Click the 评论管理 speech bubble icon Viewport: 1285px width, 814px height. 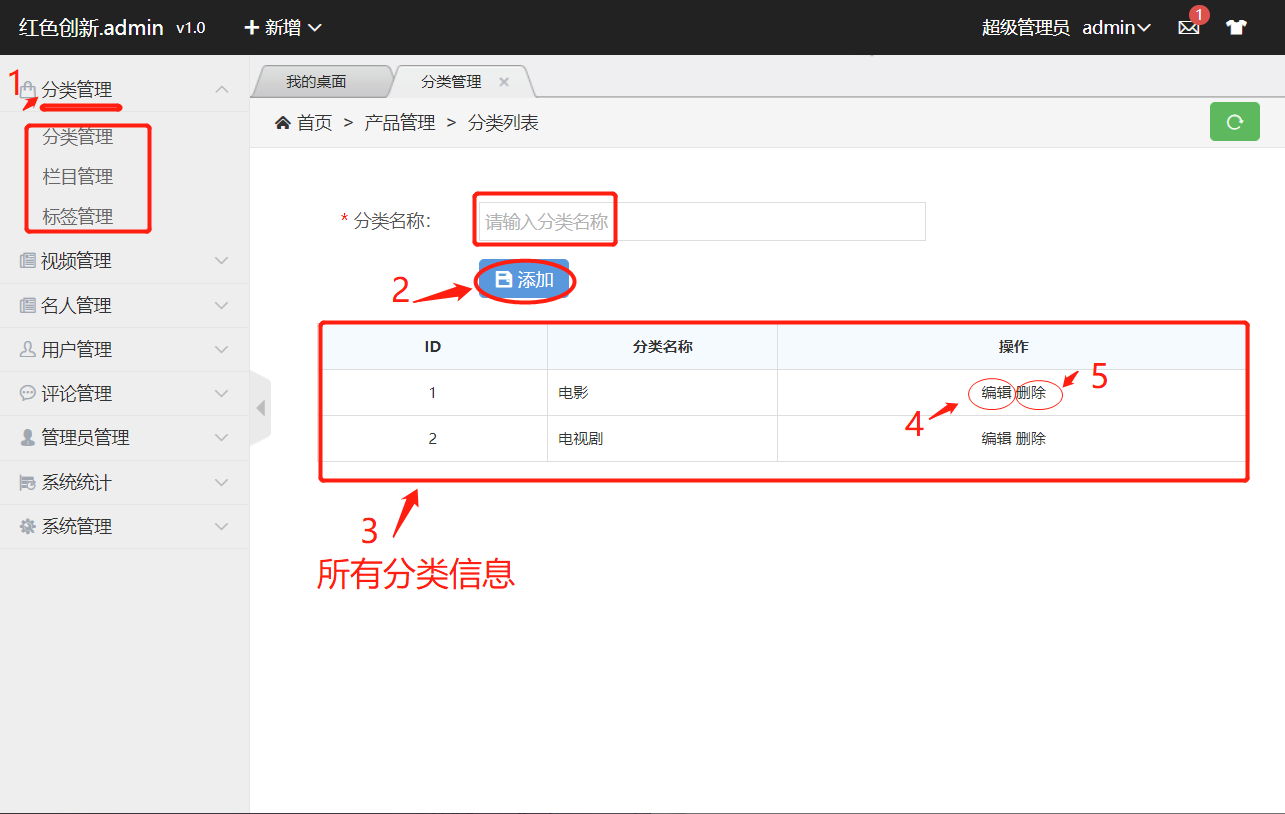pos(28,394)
